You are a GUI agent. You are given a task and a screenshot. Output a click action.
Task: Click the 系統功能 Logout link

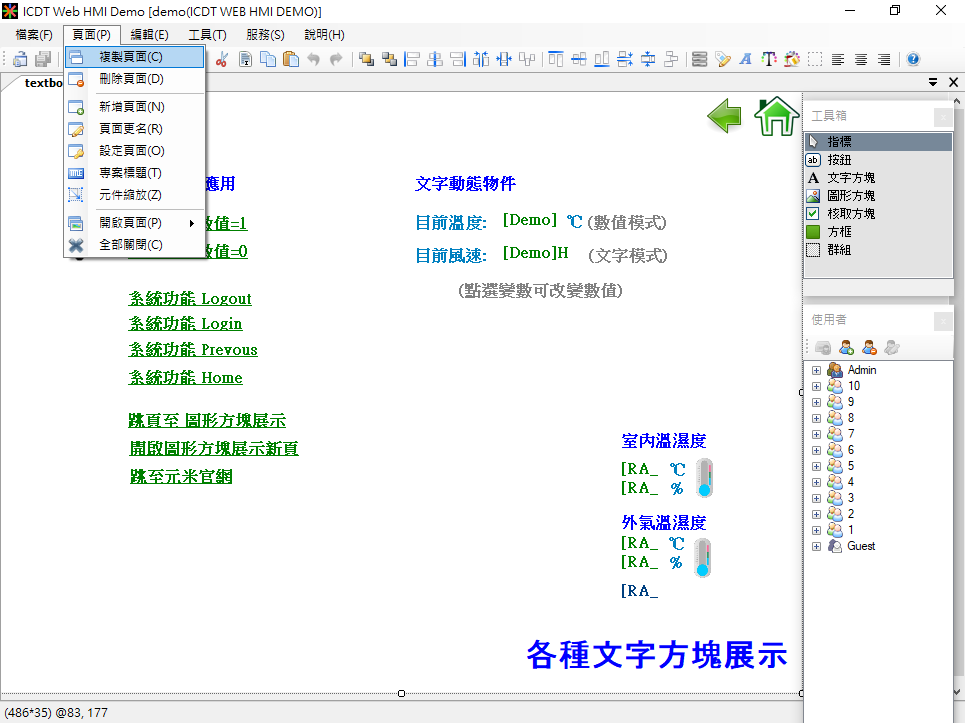coord(190,299)
